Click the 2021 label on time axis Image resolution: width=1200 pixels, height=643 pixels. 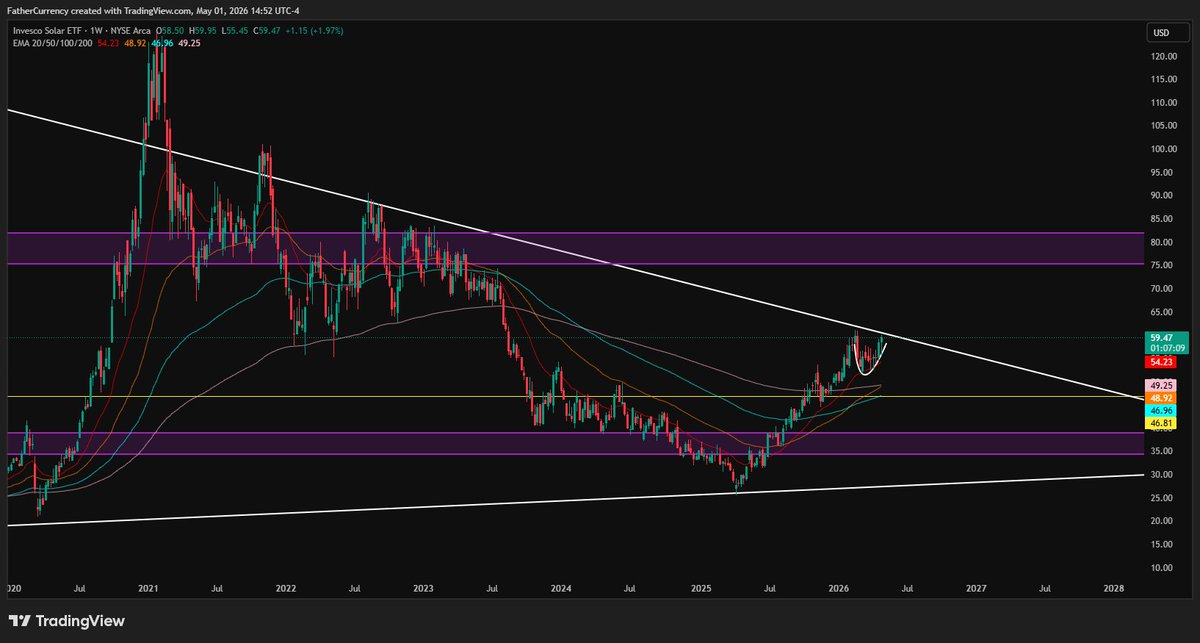pos(148,590)
